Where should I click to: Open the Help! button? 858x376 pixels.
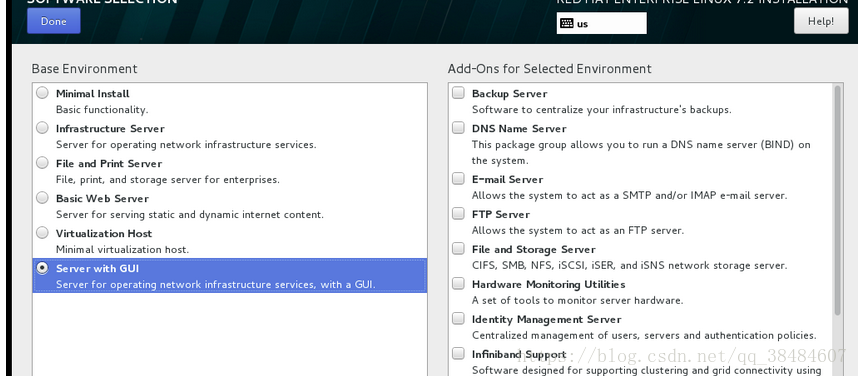pyautogui.click(x=821, y=21)
